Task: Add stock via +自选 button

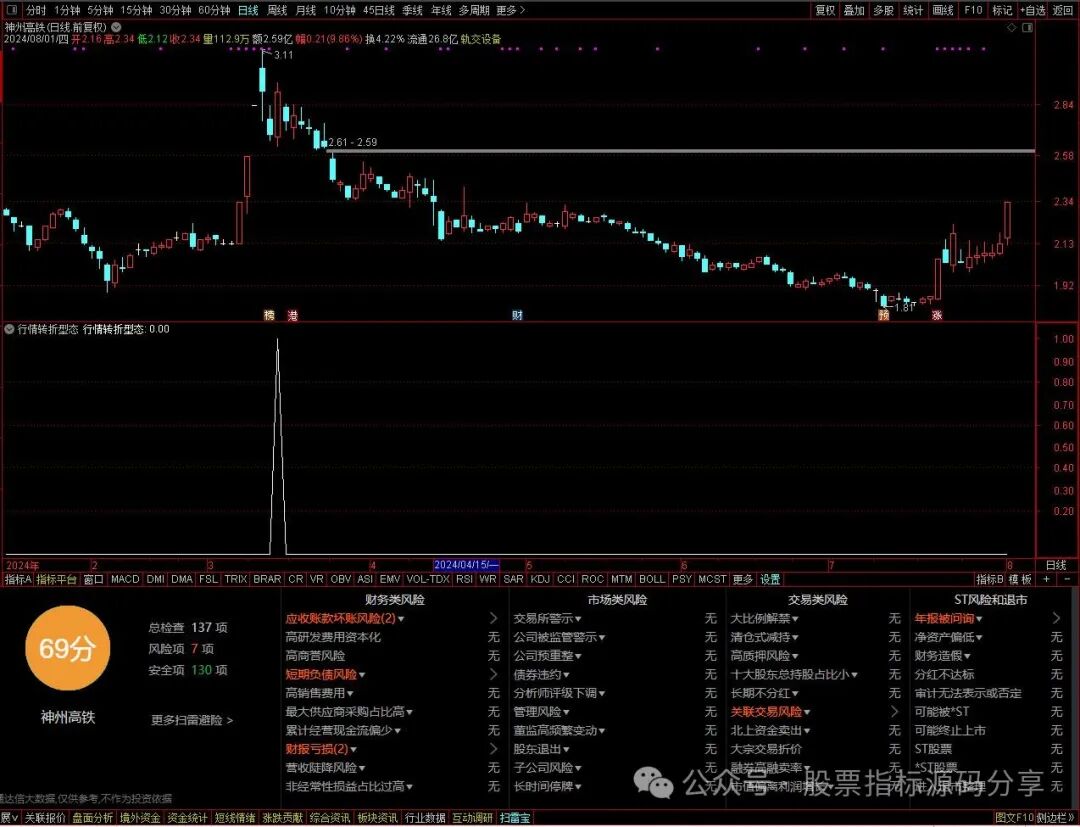Action: [x=1032, y=10]
